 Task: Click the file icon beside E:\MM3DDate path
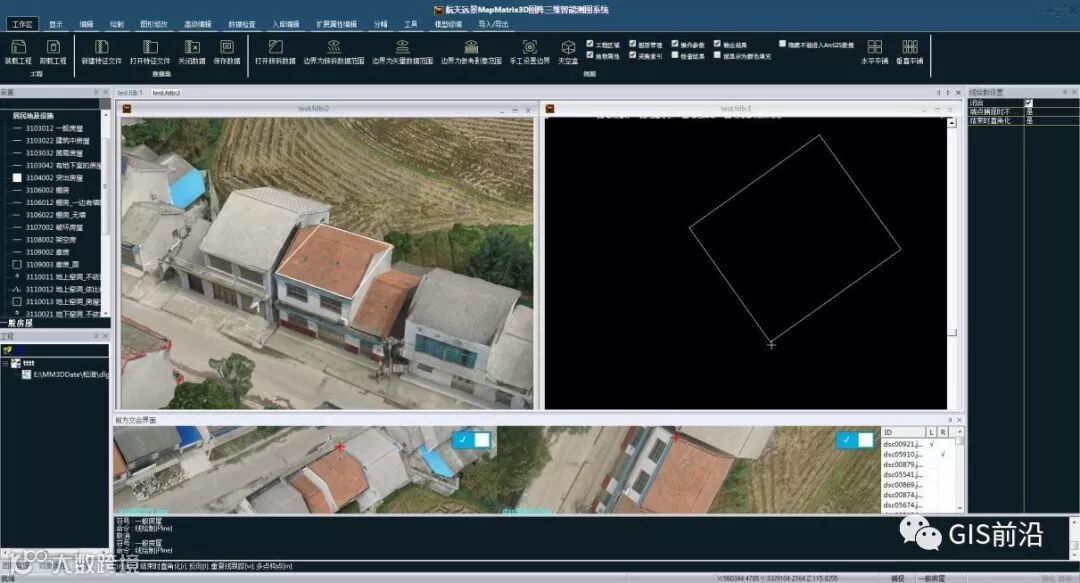[x=27, y=374]
